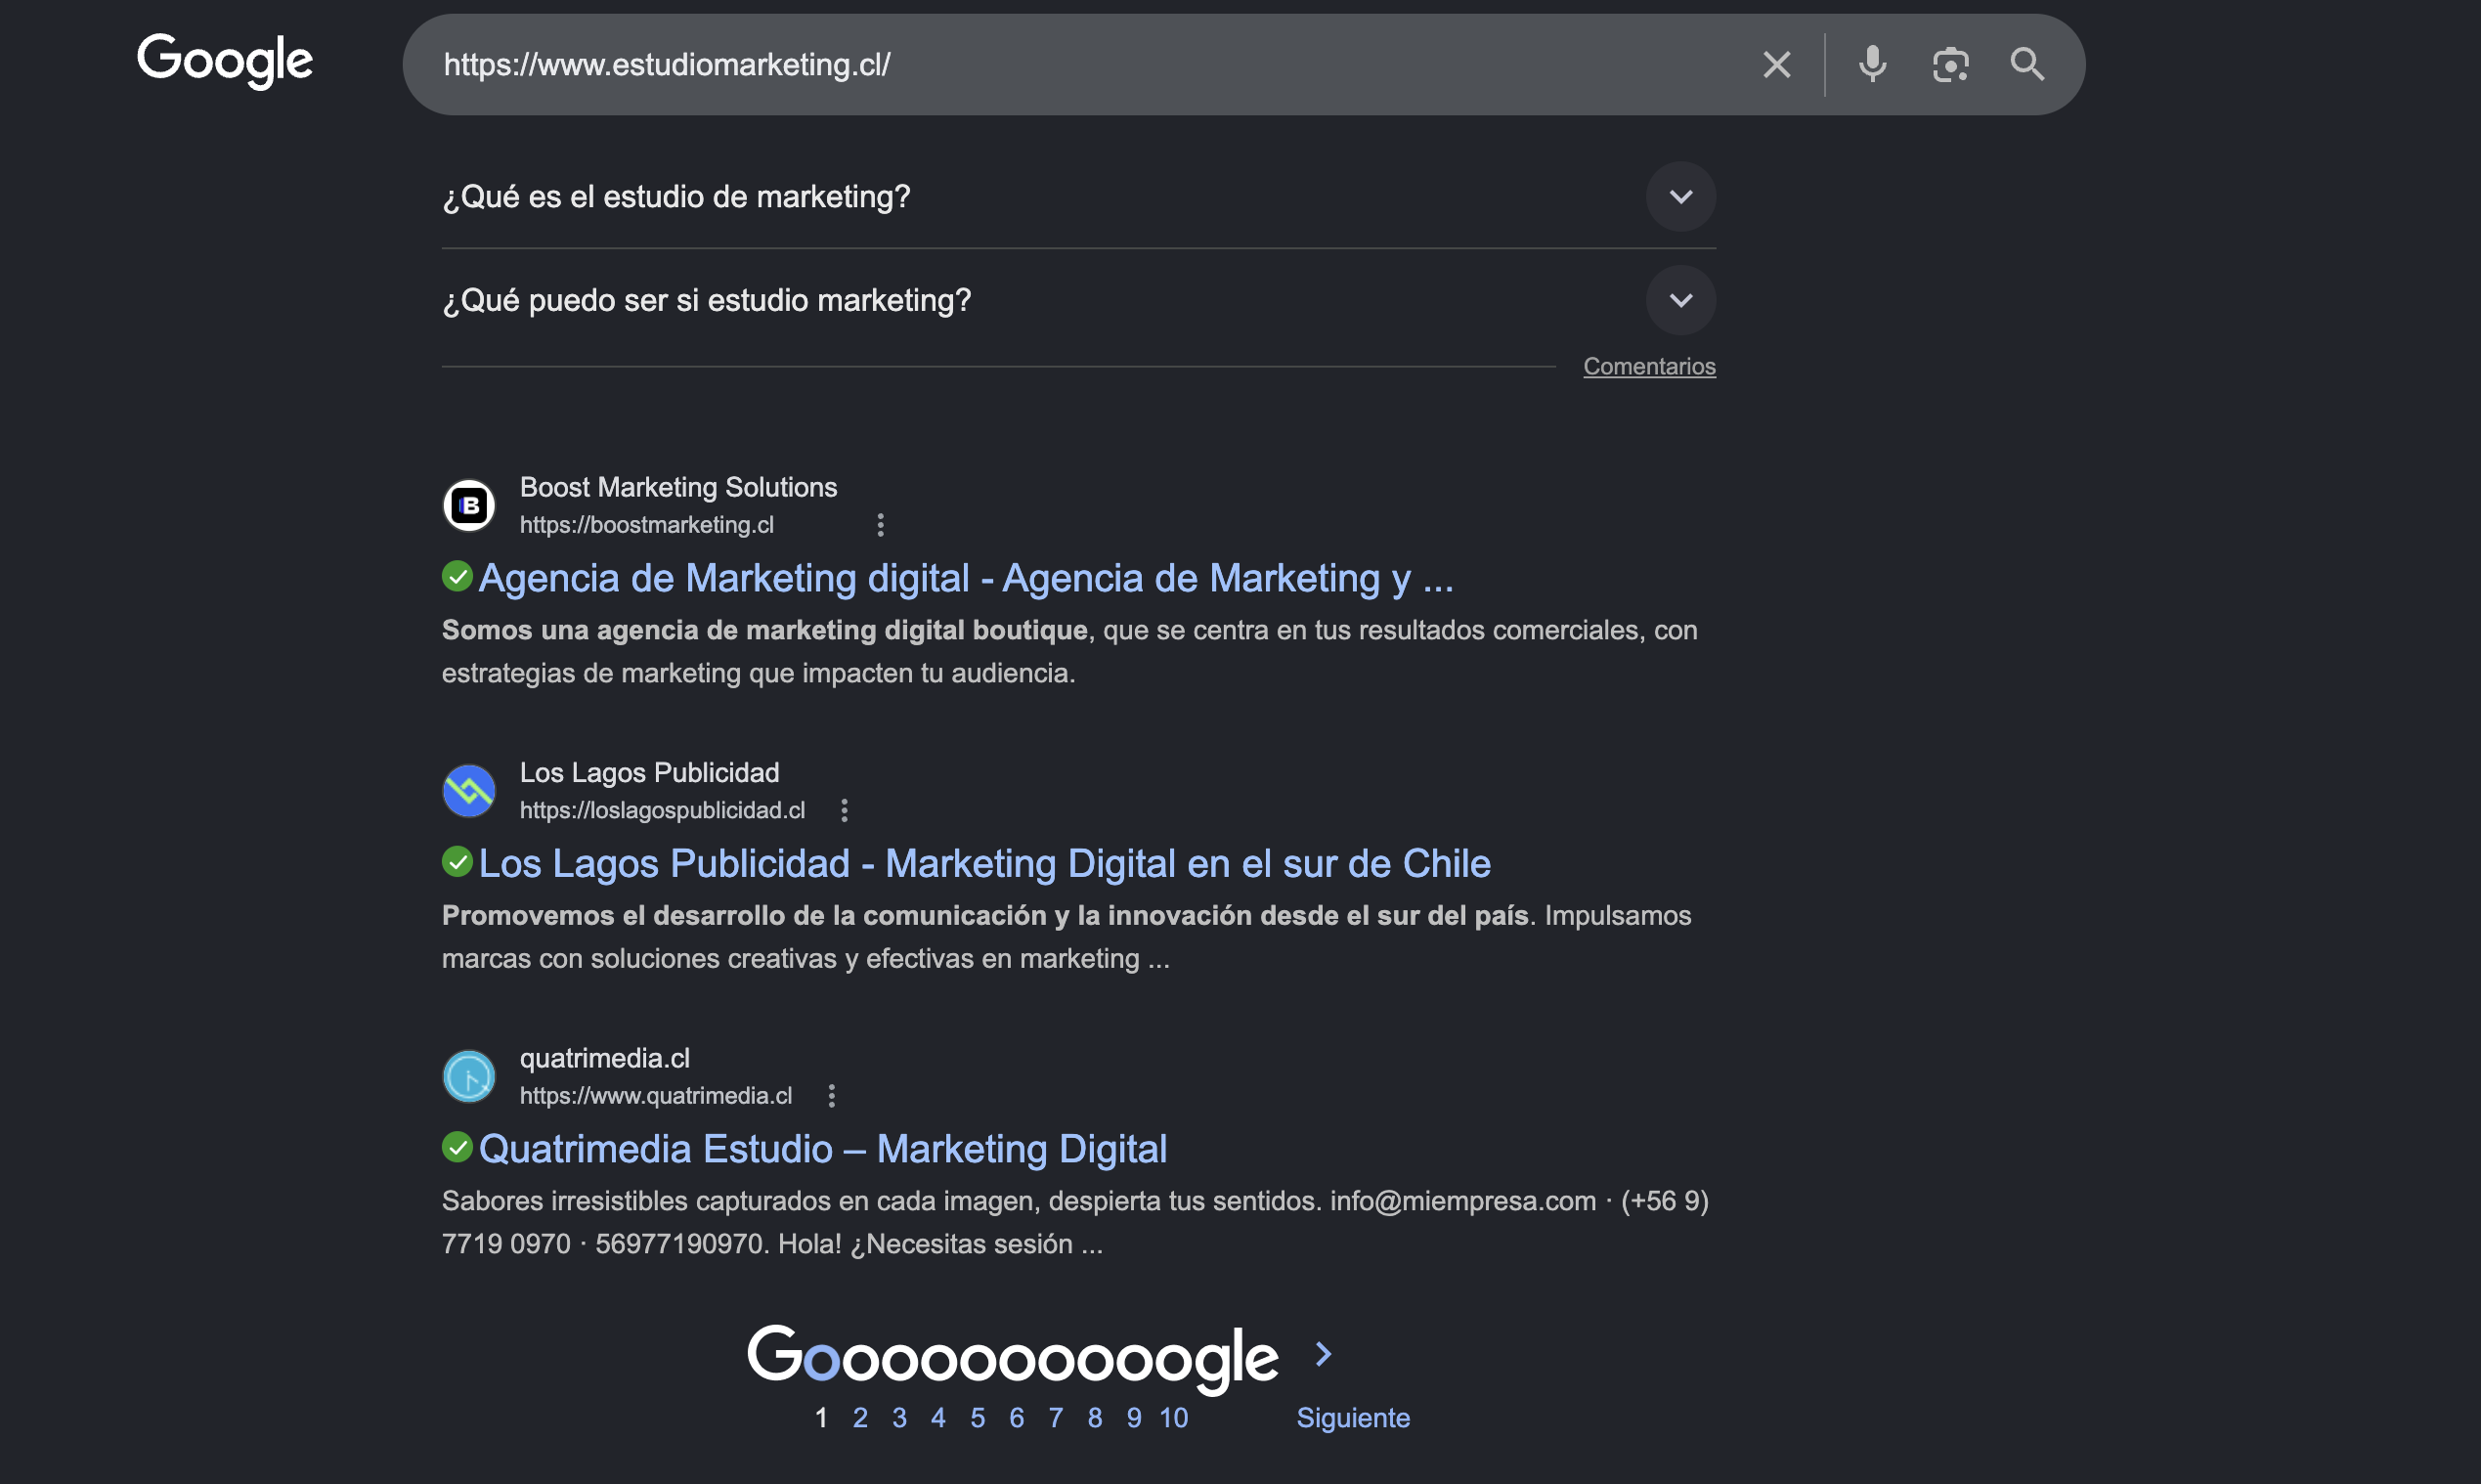Screen dimensions: 2481x1484
Task: Expand '¿Qué puedo ser si estudio marketing?' question
Action: pos(1078,300)
